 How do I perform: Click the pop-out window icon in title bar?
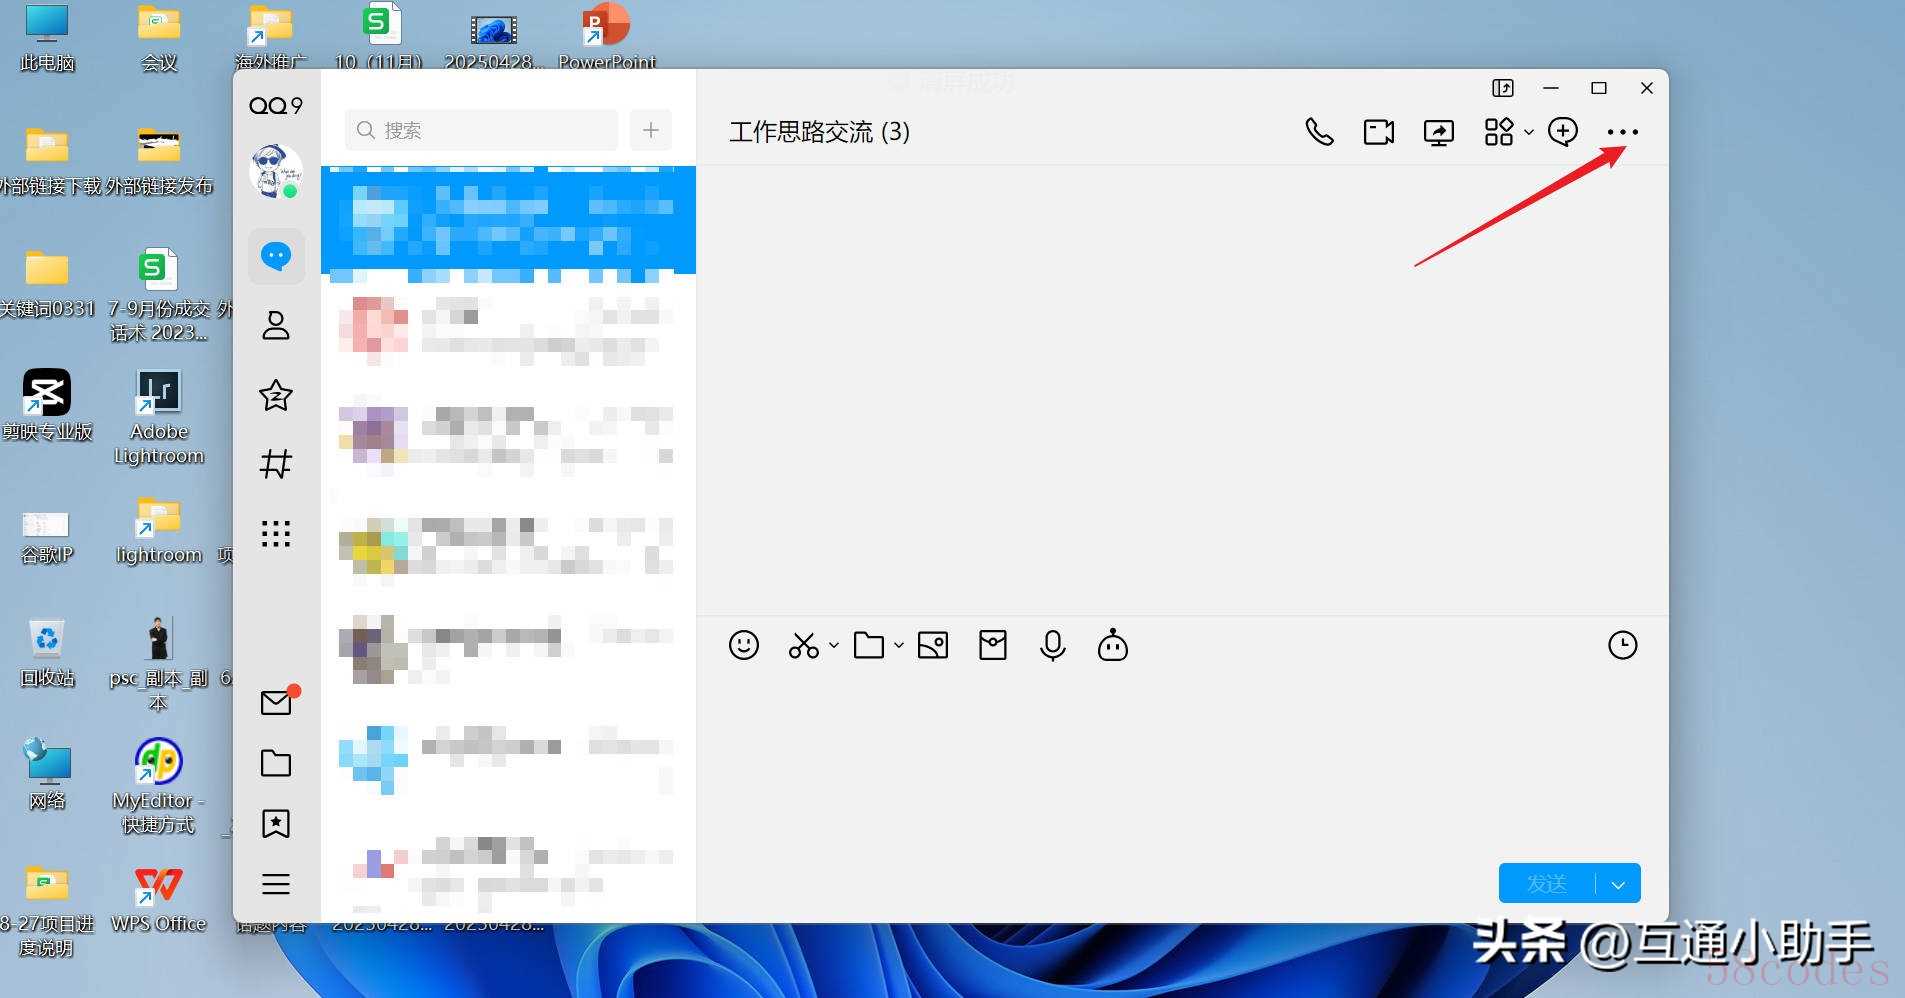click(x=1503, y=88)
